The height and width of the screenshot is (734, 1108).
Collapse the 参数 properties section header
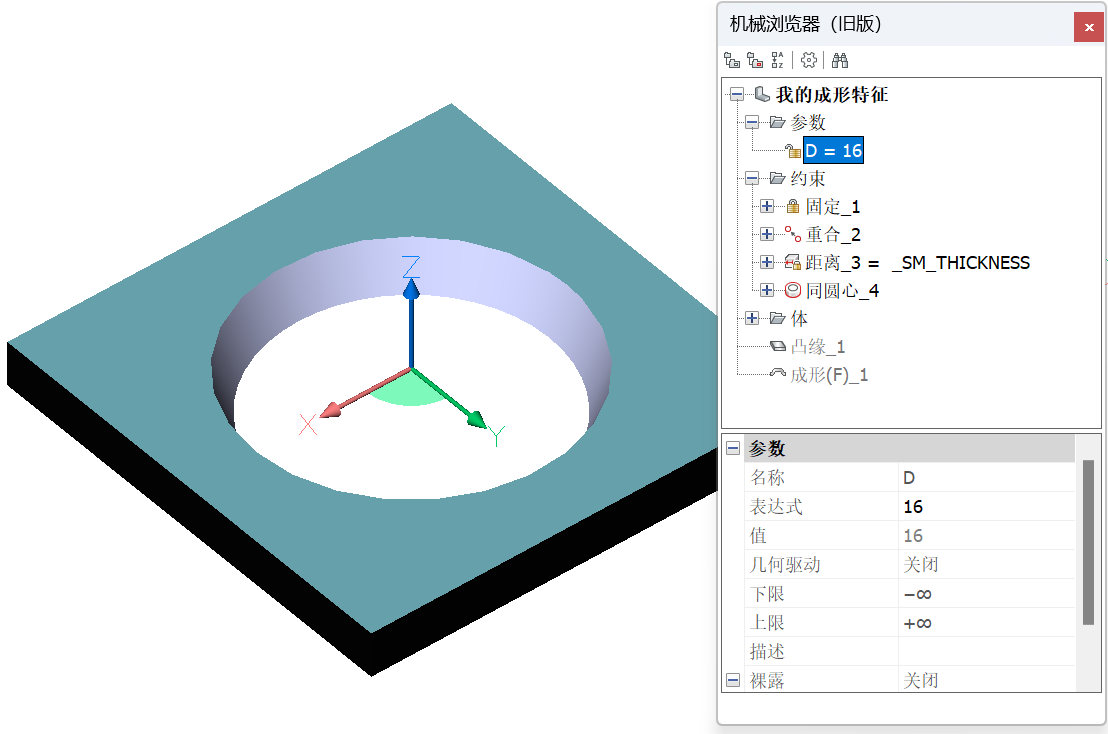coord(733,448)
